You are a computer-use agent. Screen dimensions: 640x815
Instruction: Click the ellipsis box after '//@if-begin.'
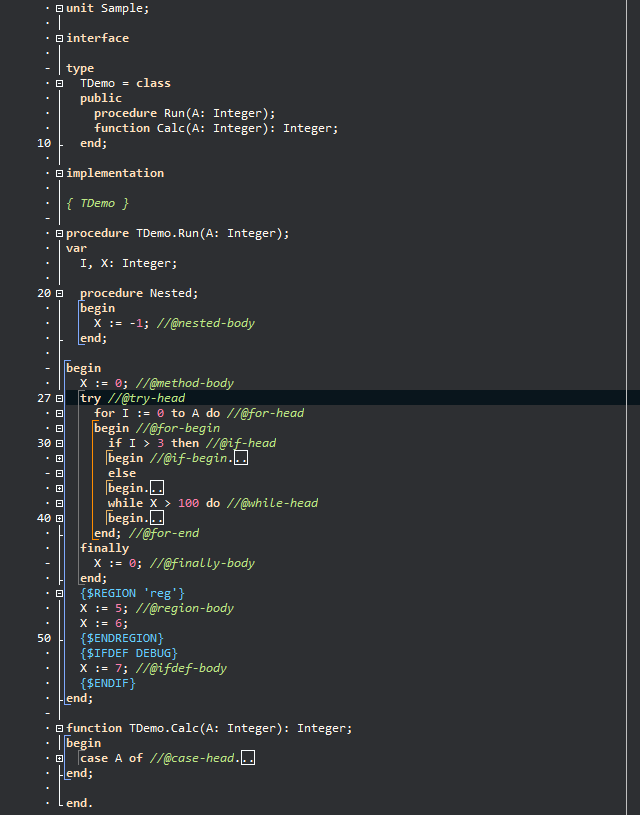(x=241, y=458)
